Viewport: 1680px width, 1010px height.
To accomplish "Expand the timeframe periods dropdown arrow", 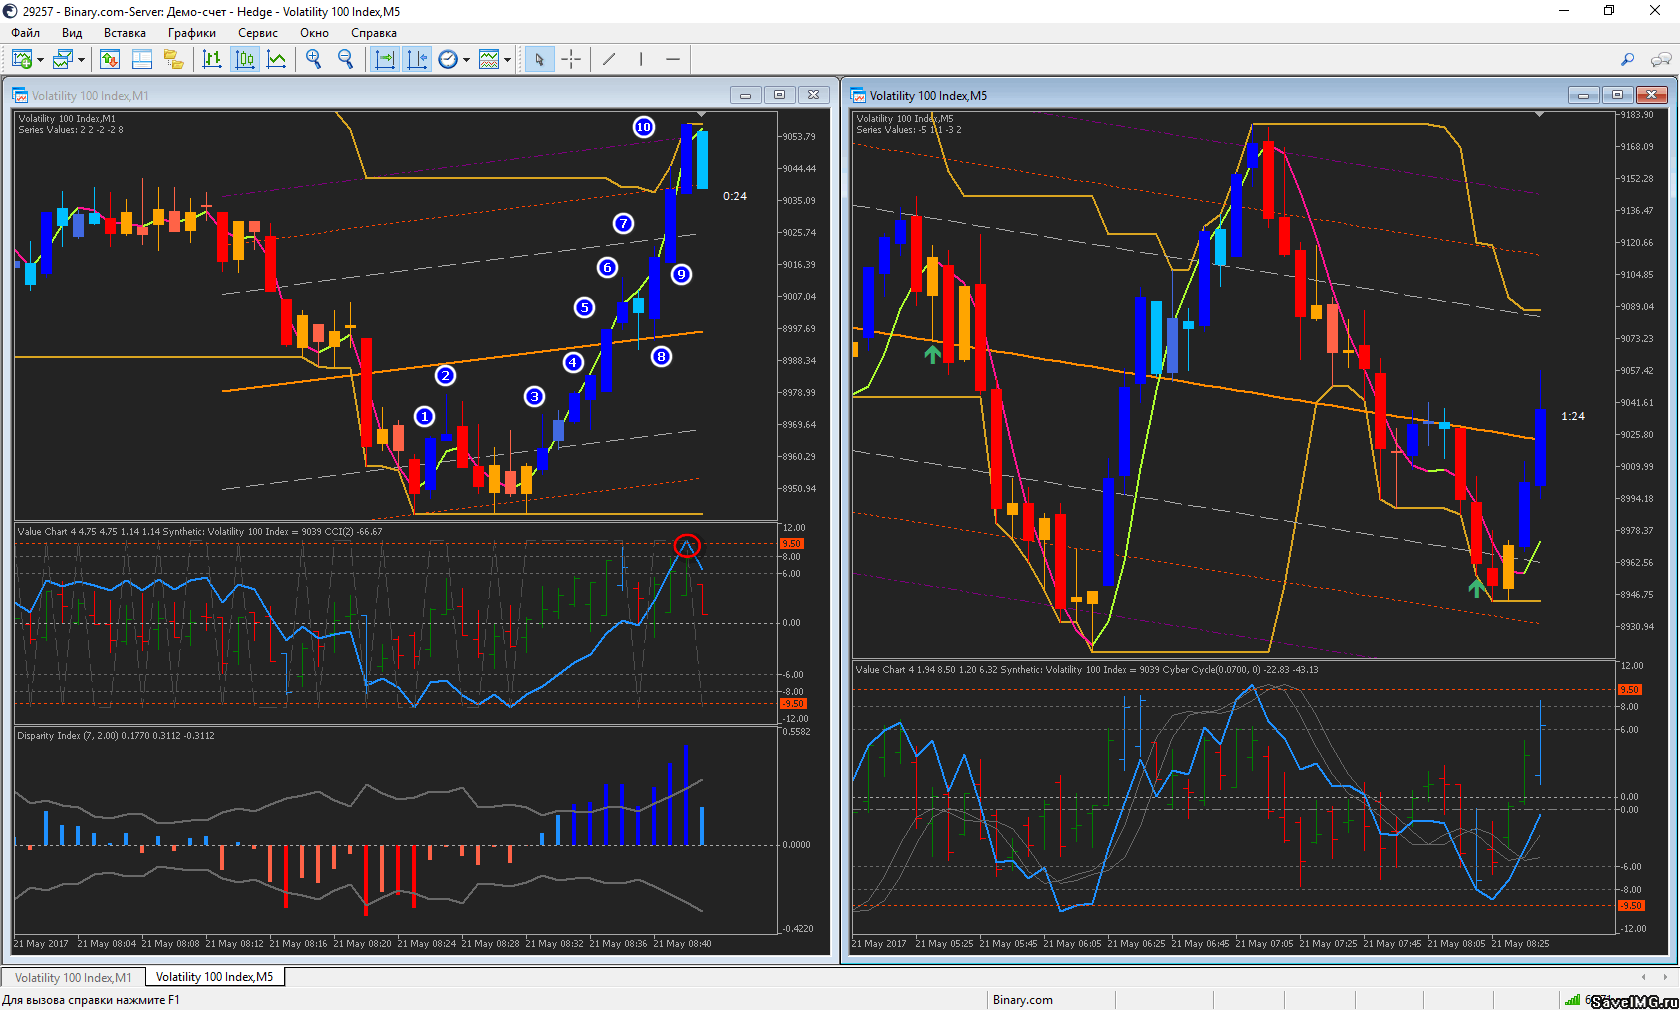I will pyautogui.click(x=466, y=60).
